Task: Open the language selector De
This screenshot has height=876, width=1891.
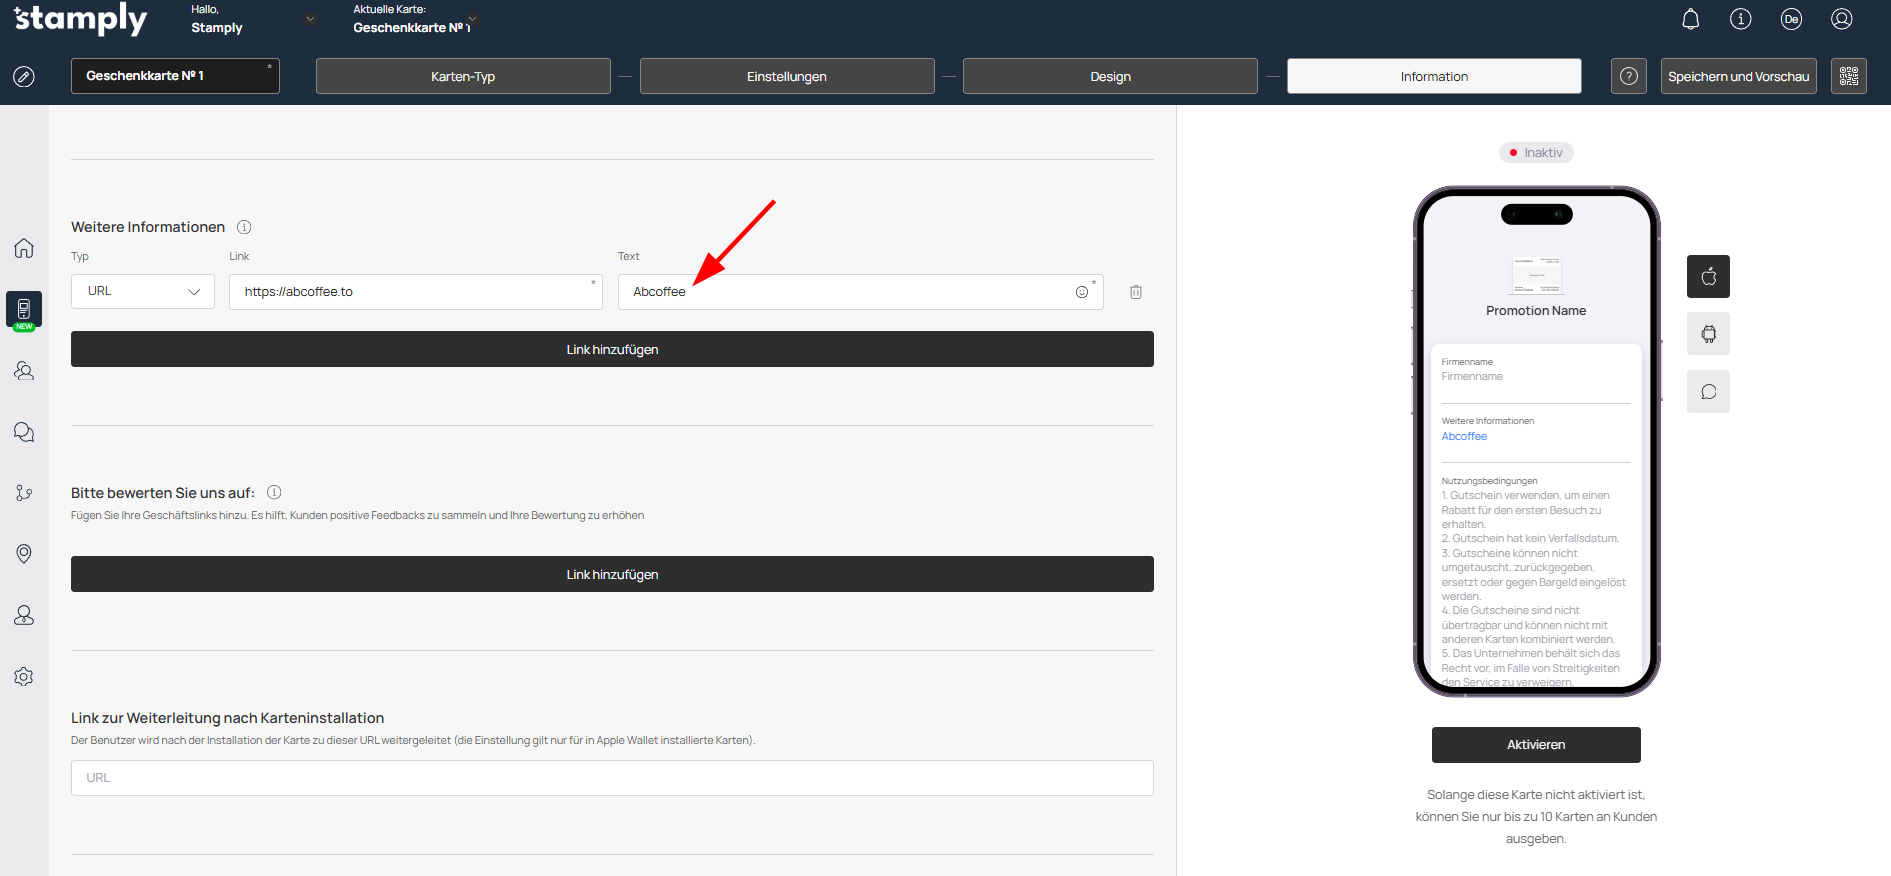Action: 1791,19
